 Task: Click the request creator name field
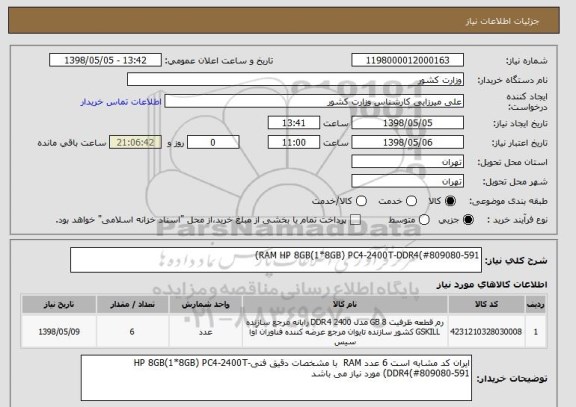click(314, 101)
